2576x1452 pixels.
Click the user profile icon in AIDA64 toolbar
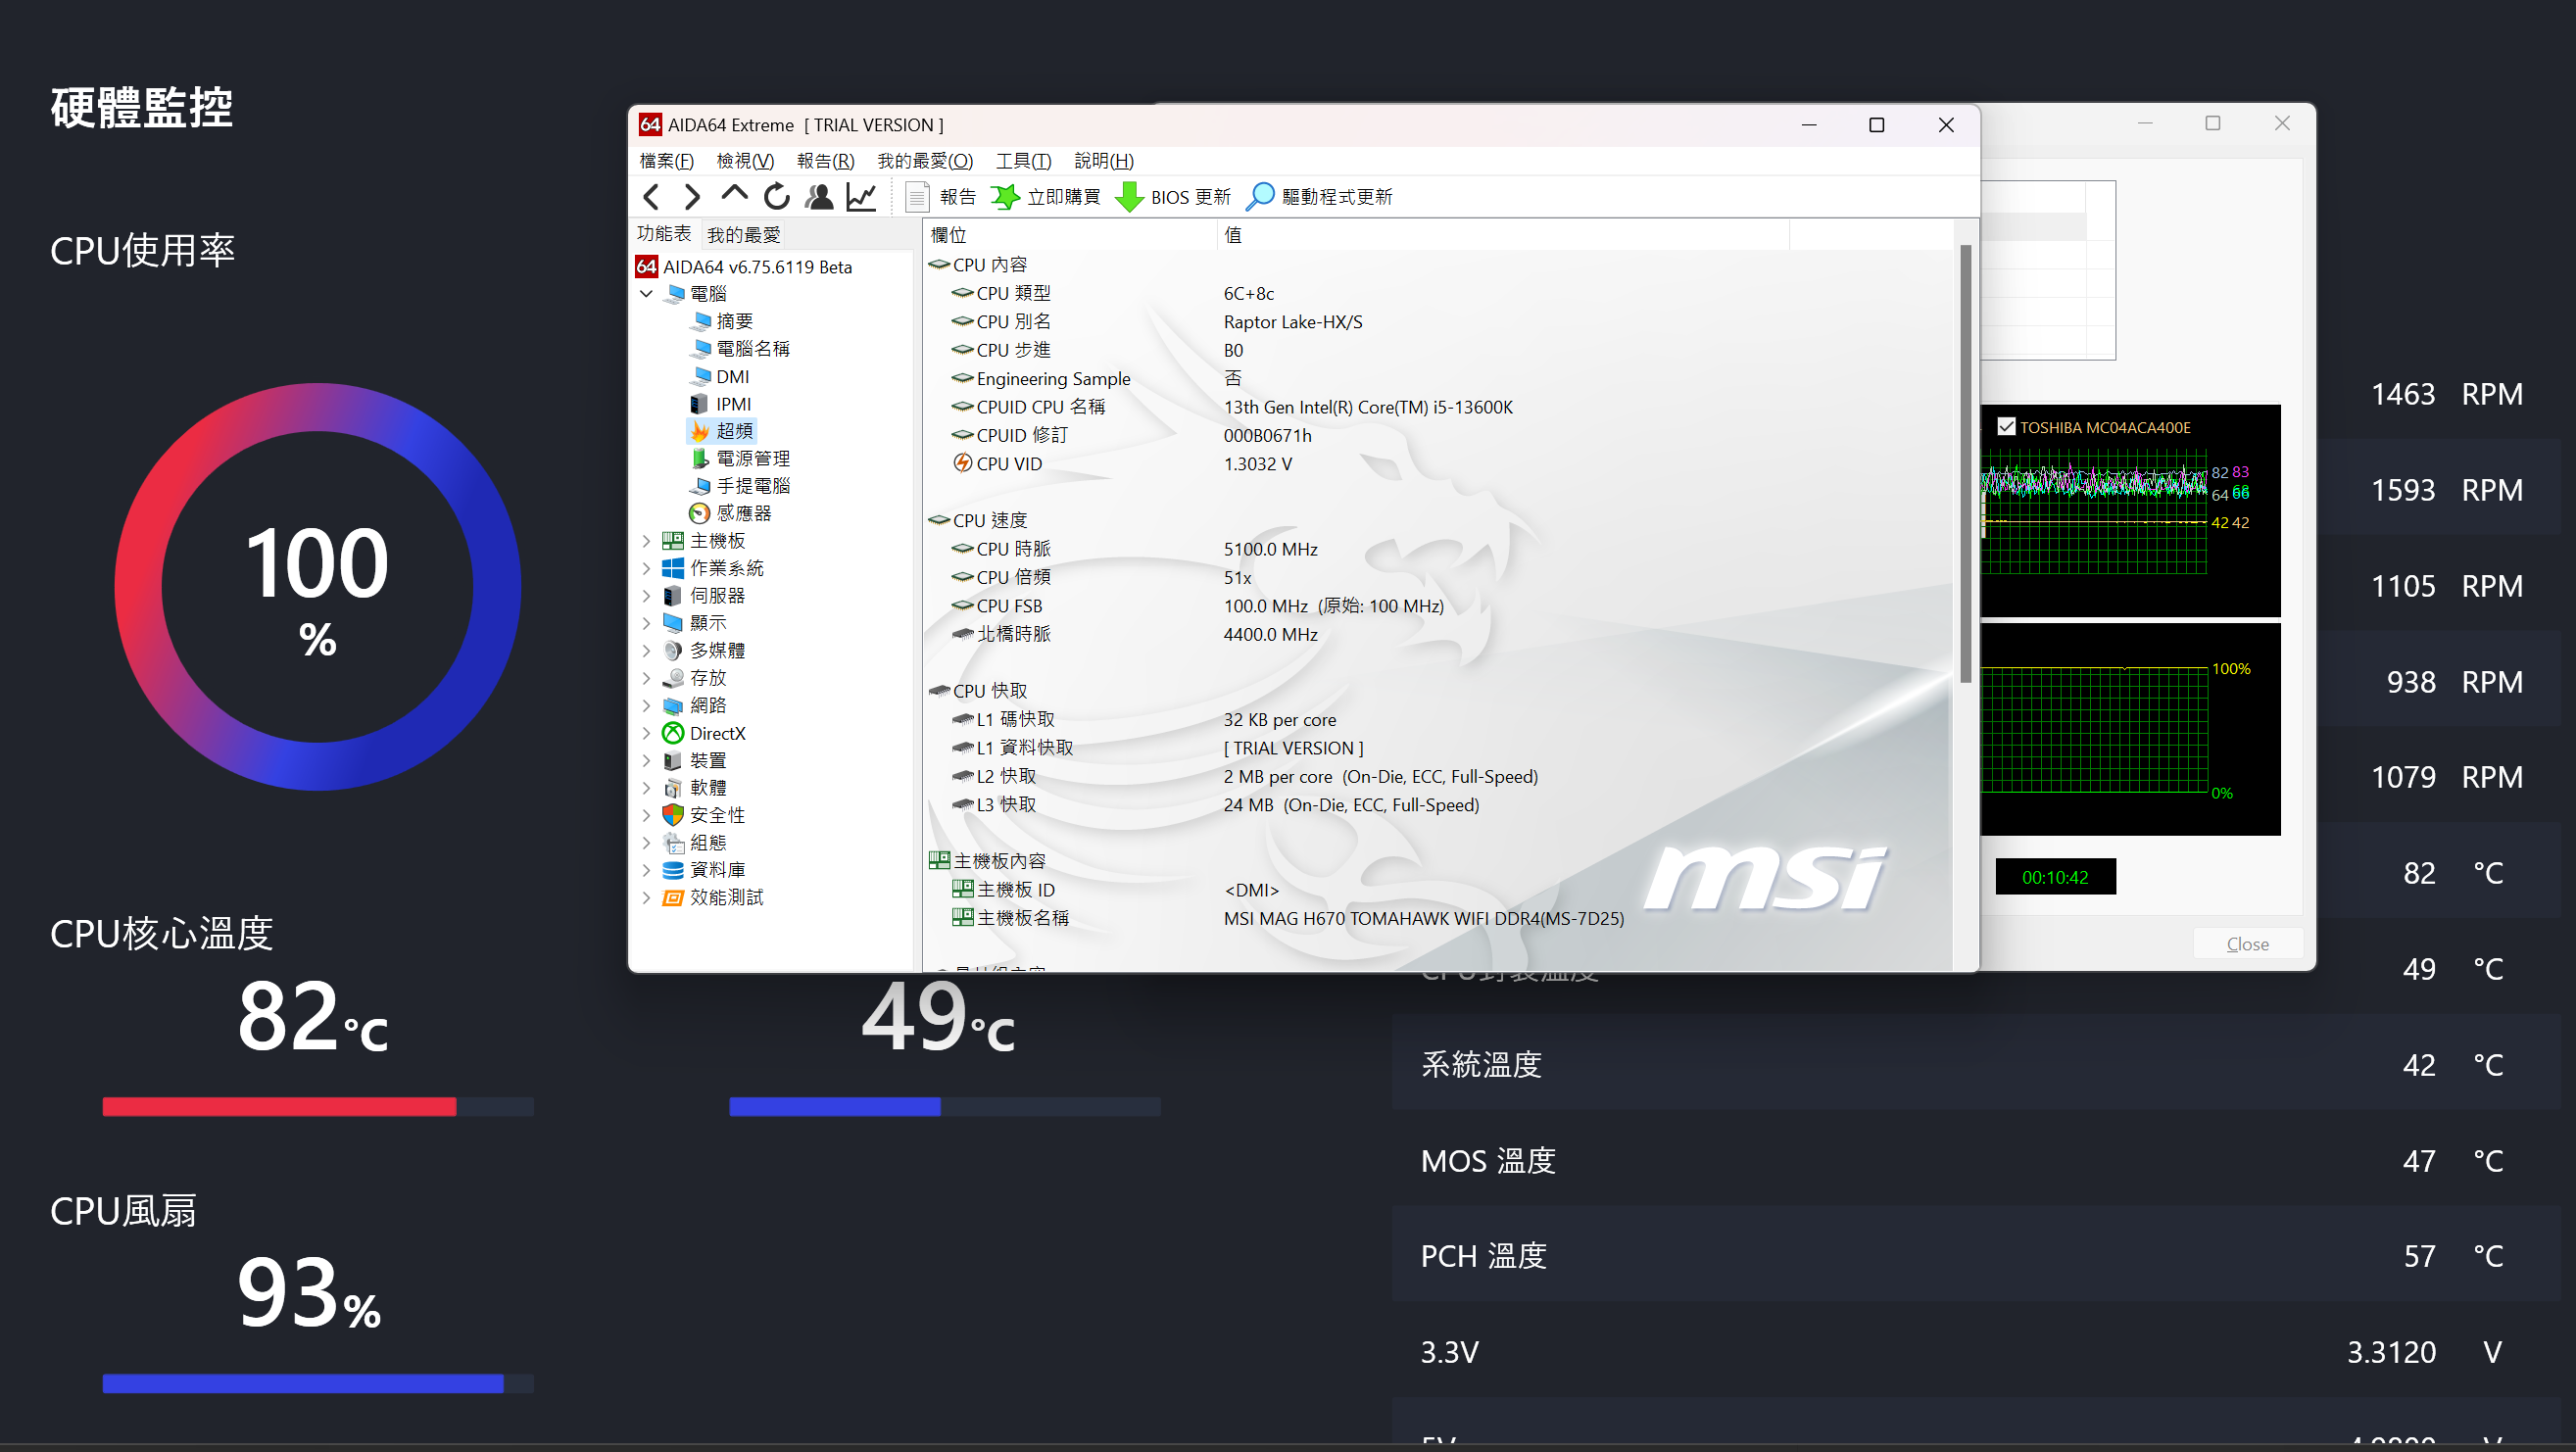click(819, 197)
